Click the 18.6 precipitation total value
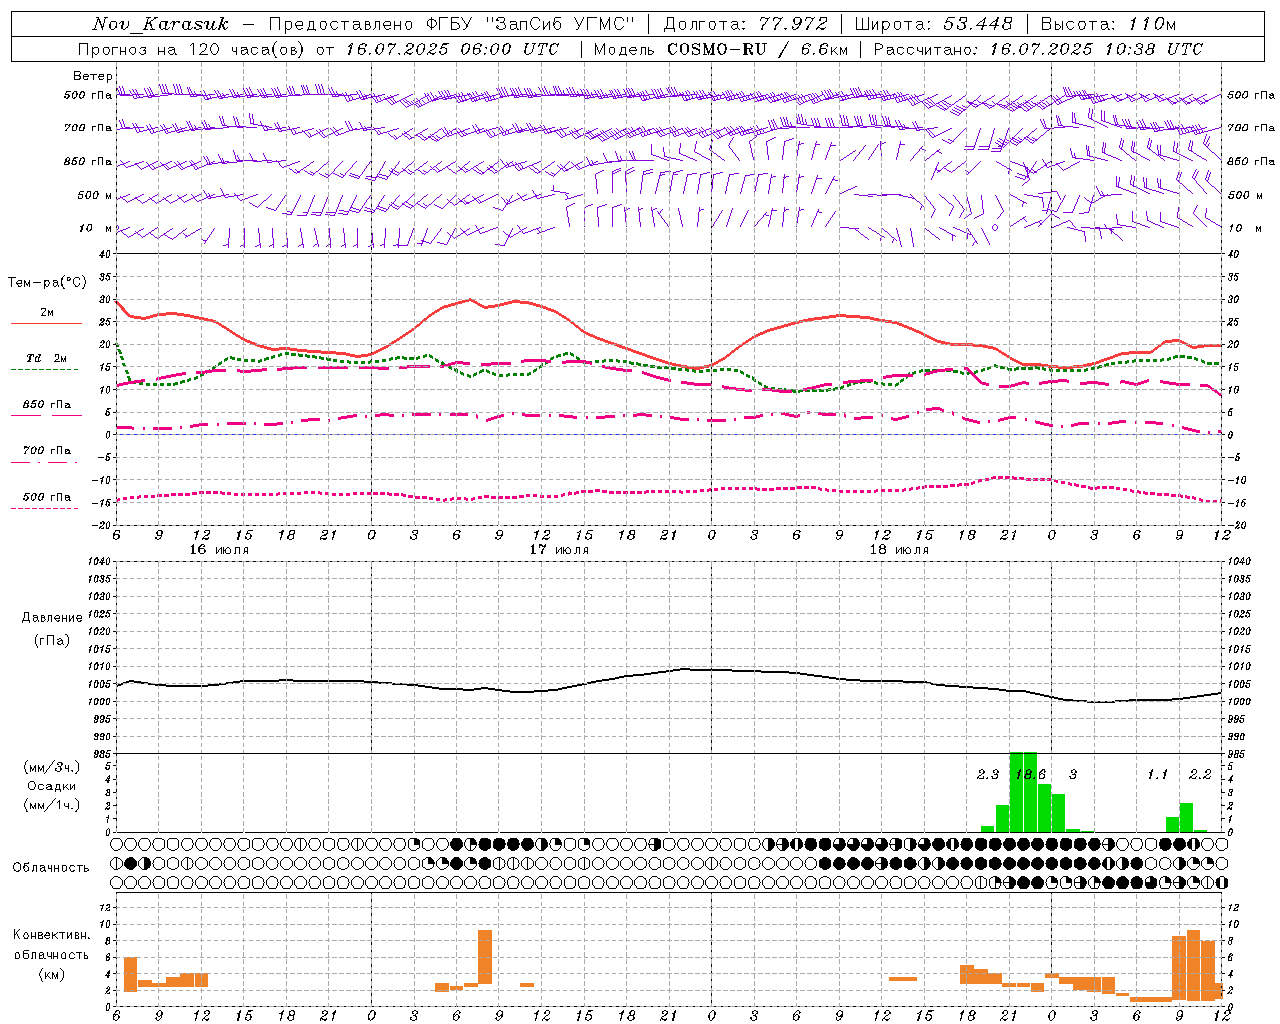 coord(1030,775)
